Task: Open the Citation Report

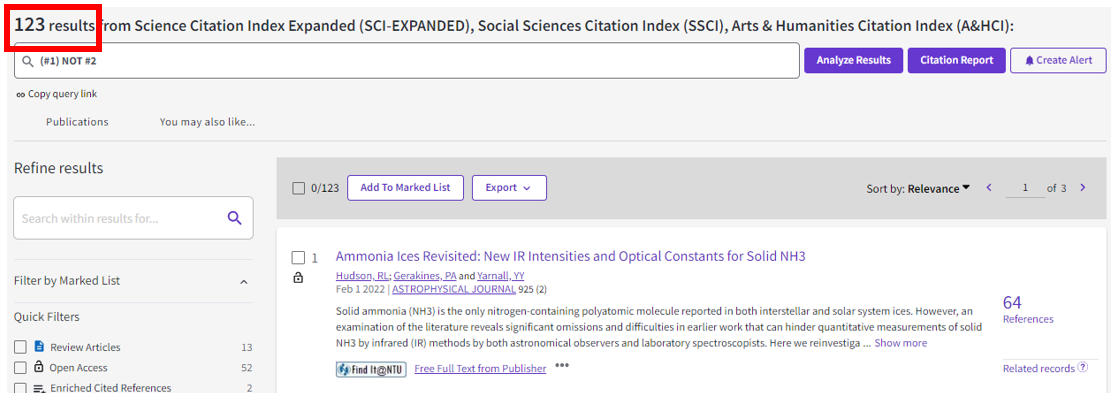Action: point(956,60)
